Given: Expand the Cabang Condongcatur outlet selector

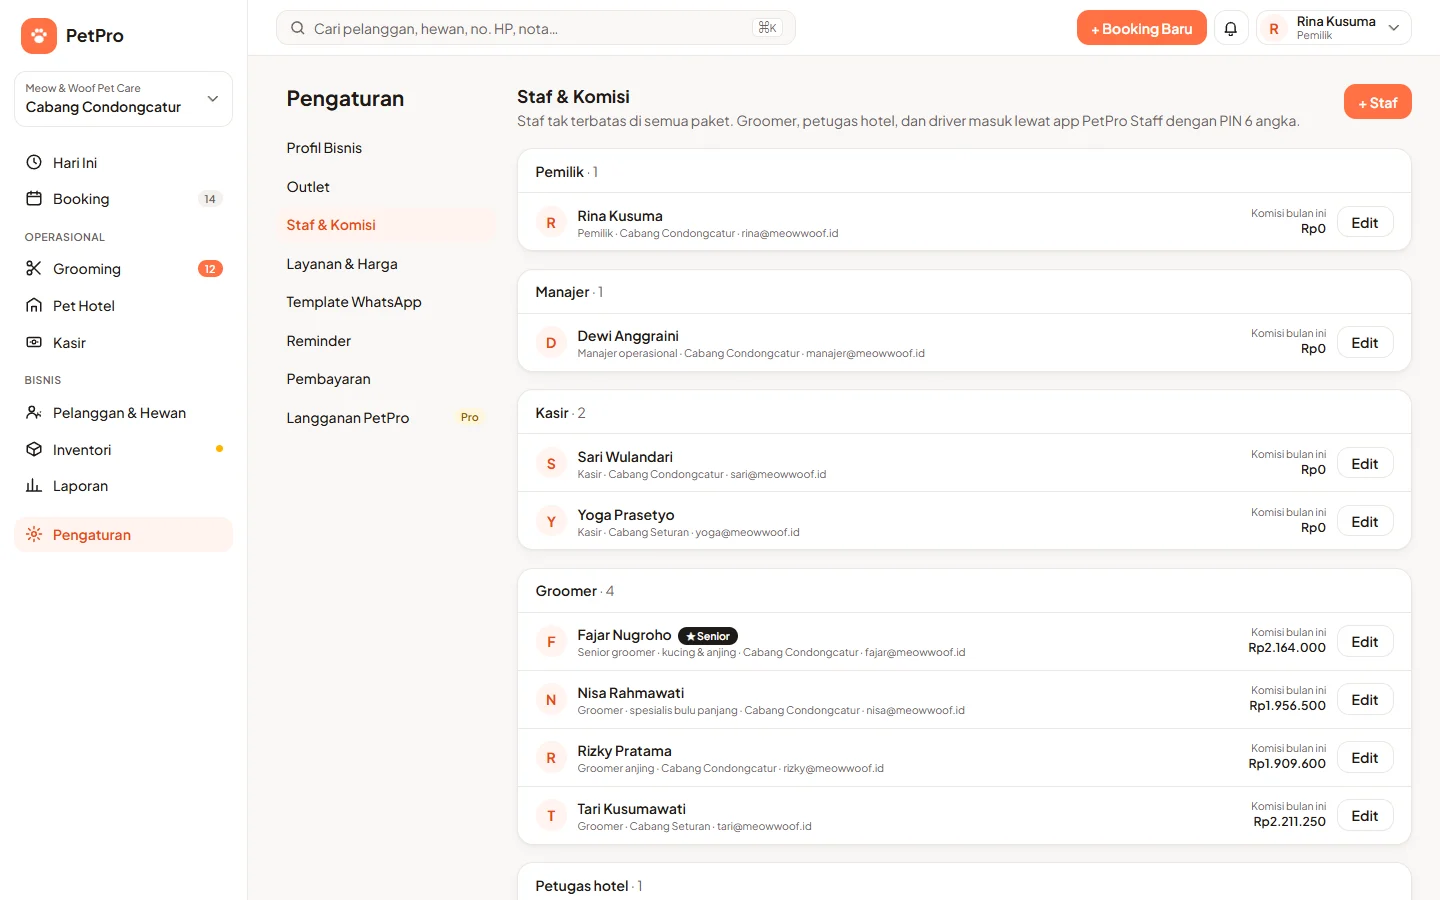Looking at the screenshot, I should (x=124, y=99).
